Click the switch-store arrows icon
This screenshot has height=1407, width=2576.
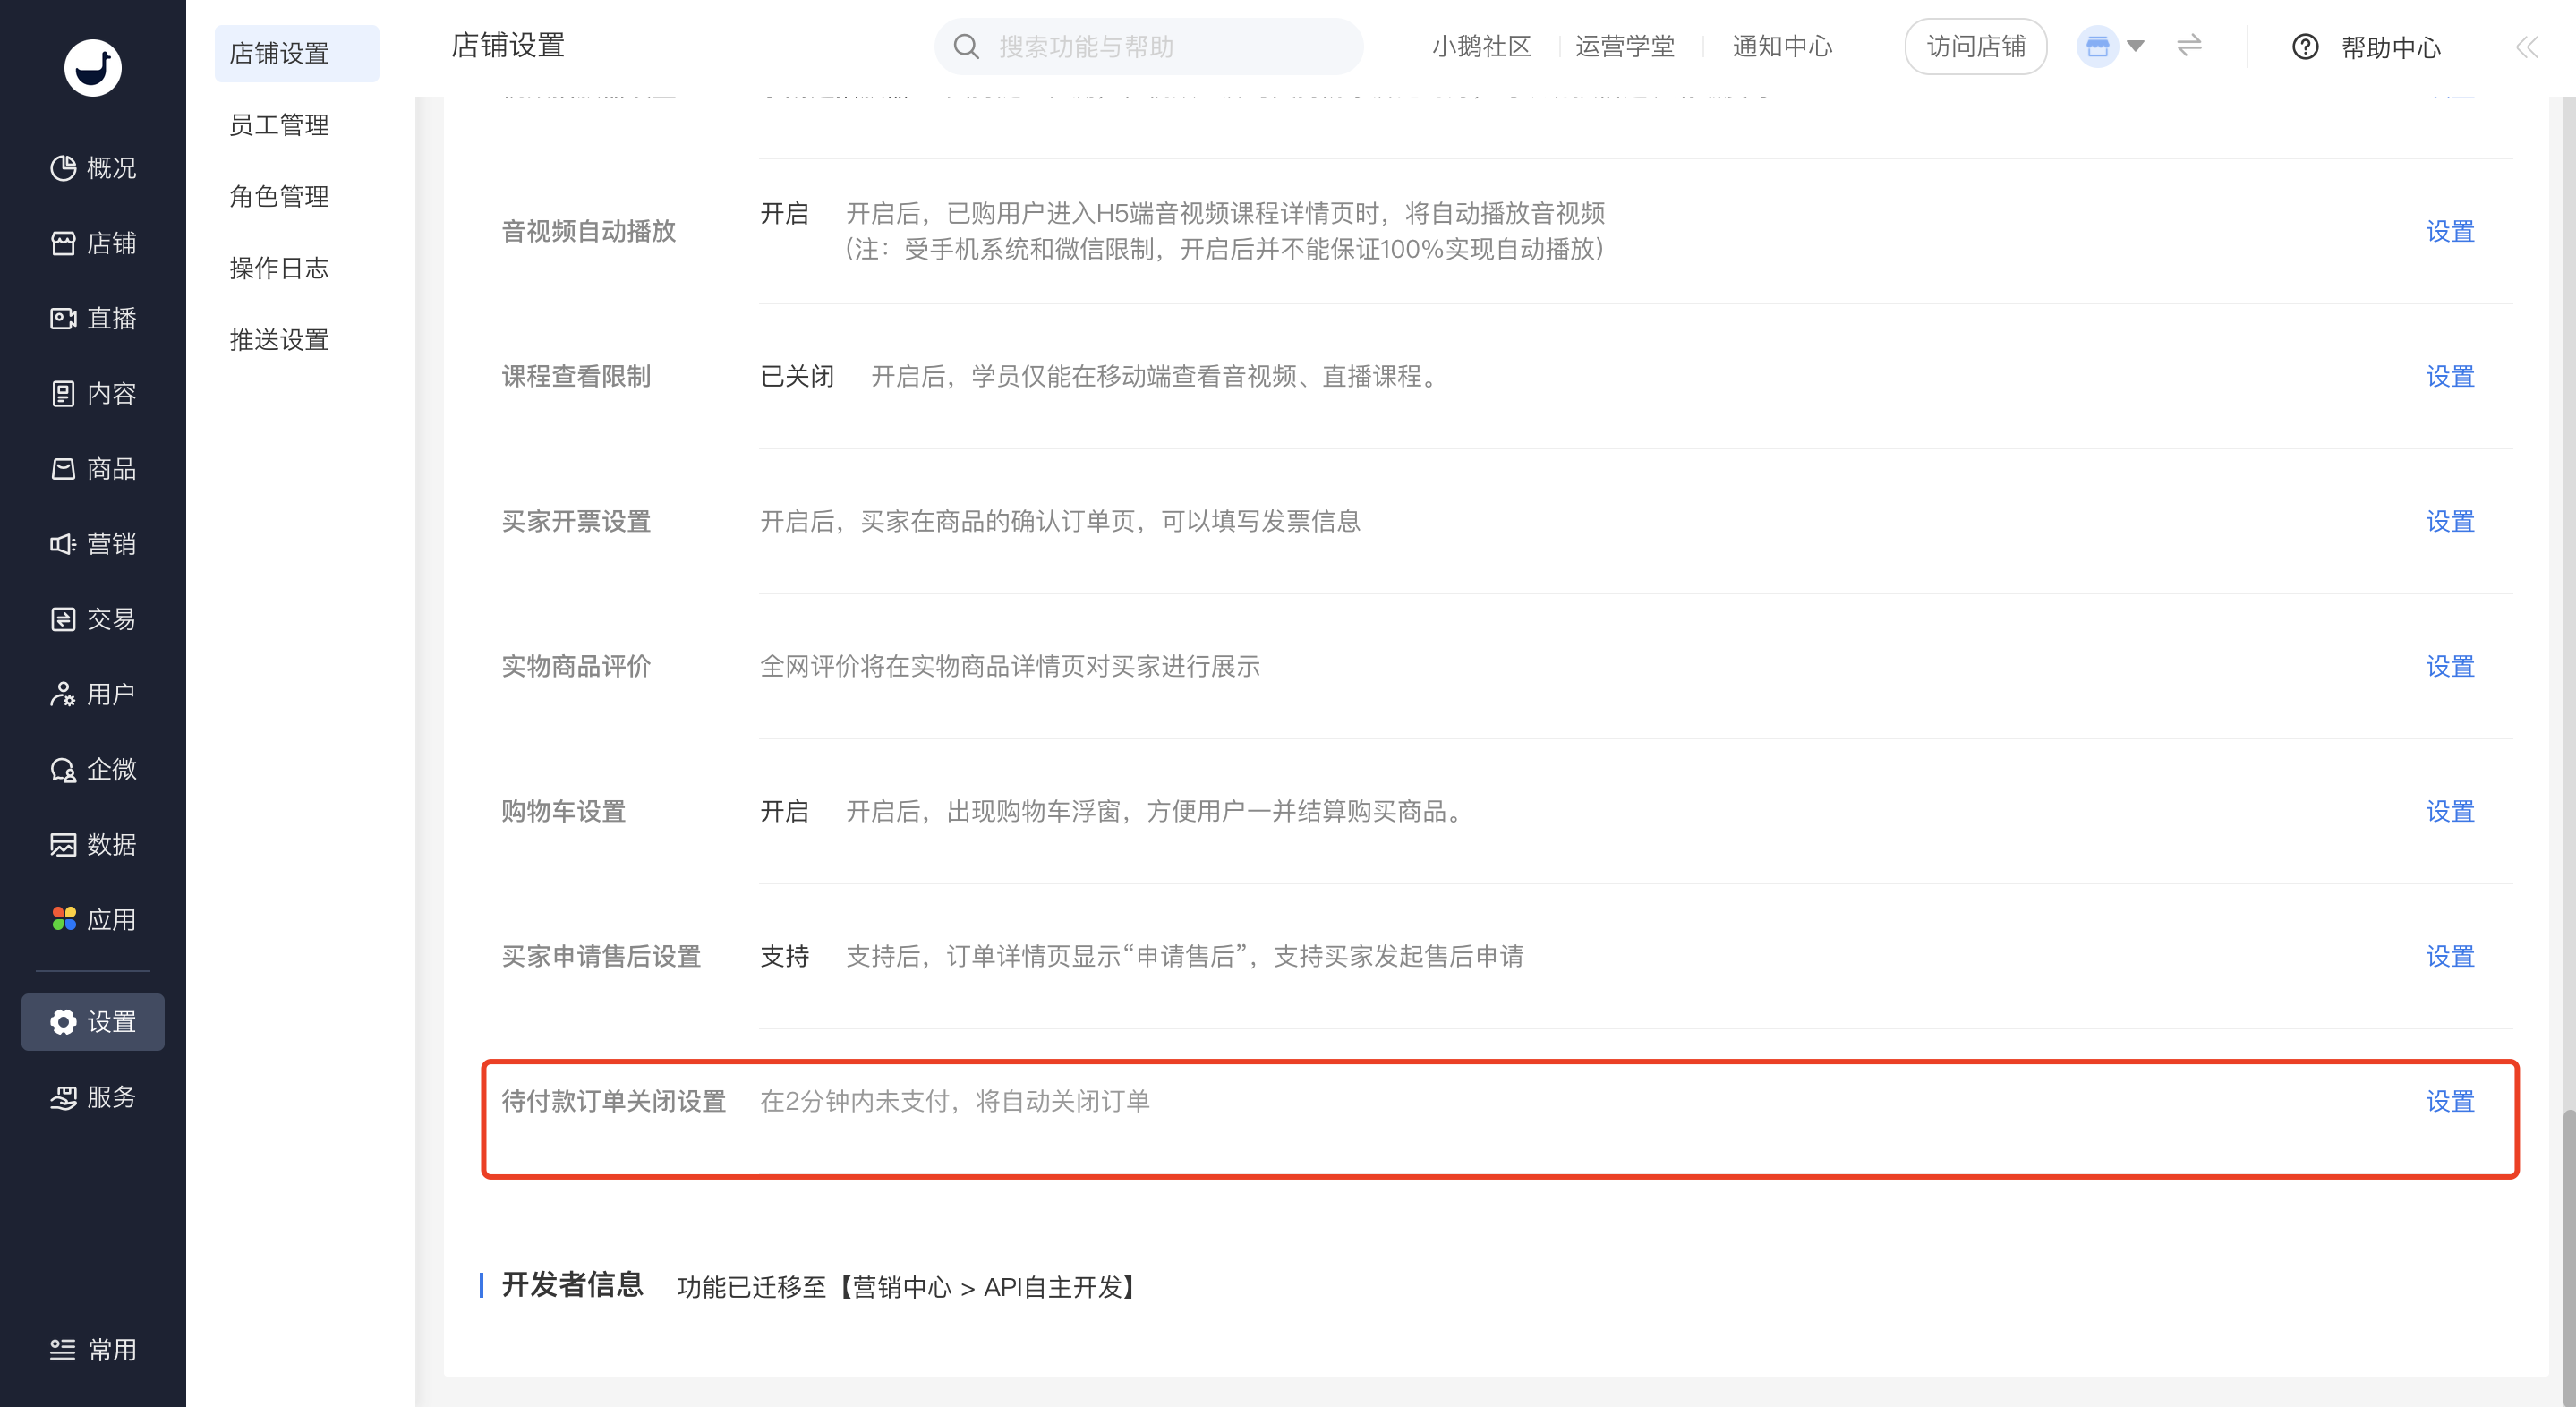pos(2189,46)
